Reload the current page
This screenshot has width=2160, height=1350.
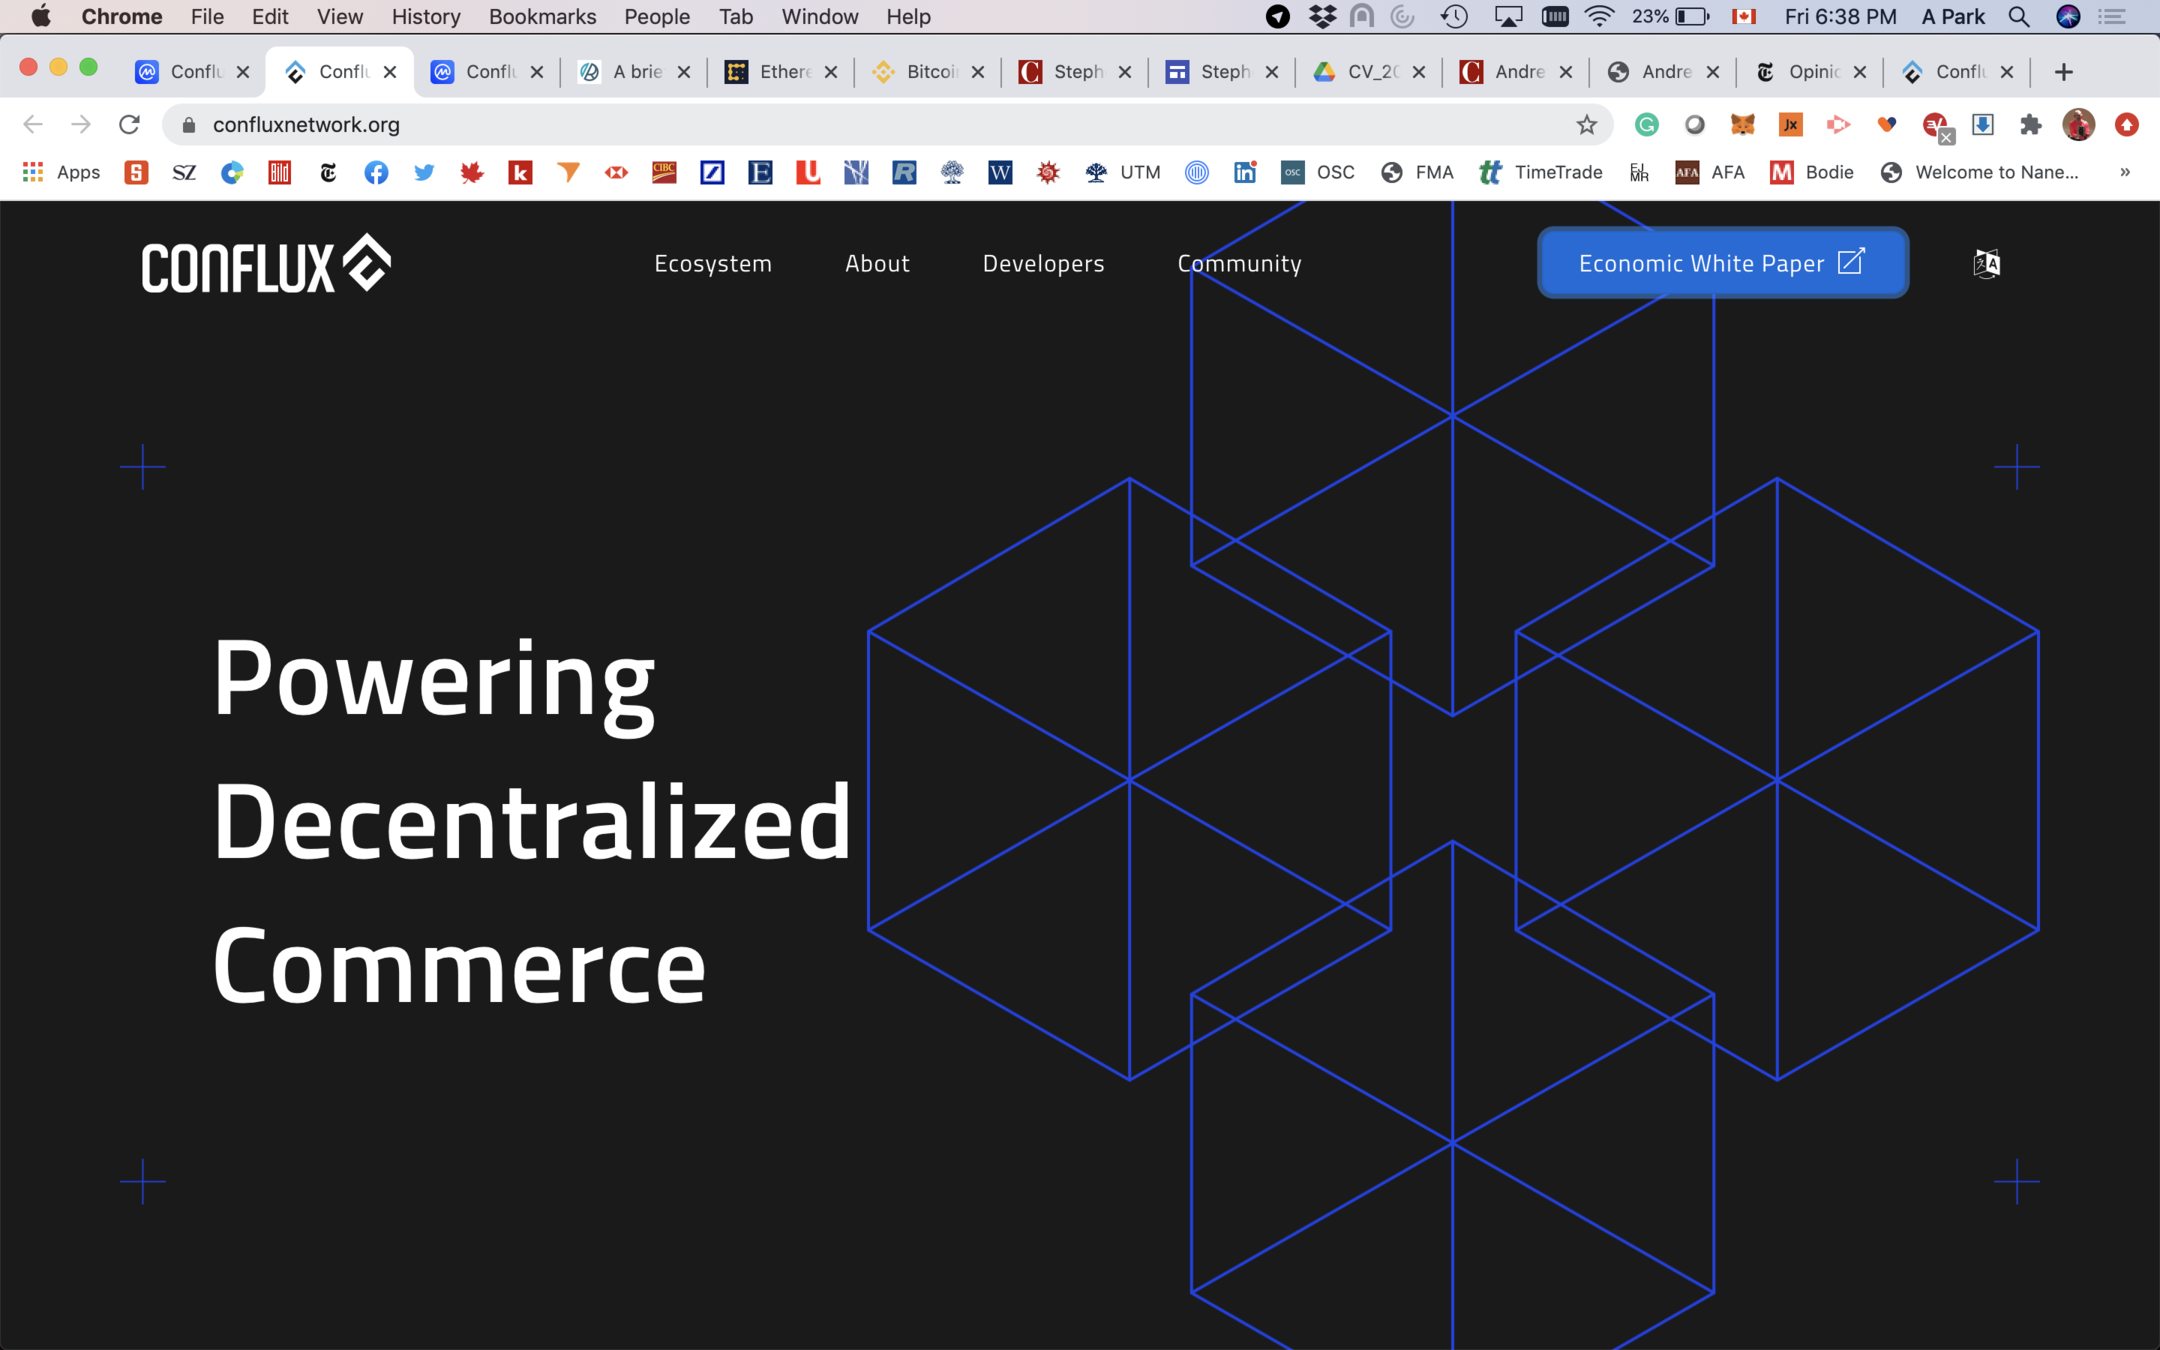(129, 125)
